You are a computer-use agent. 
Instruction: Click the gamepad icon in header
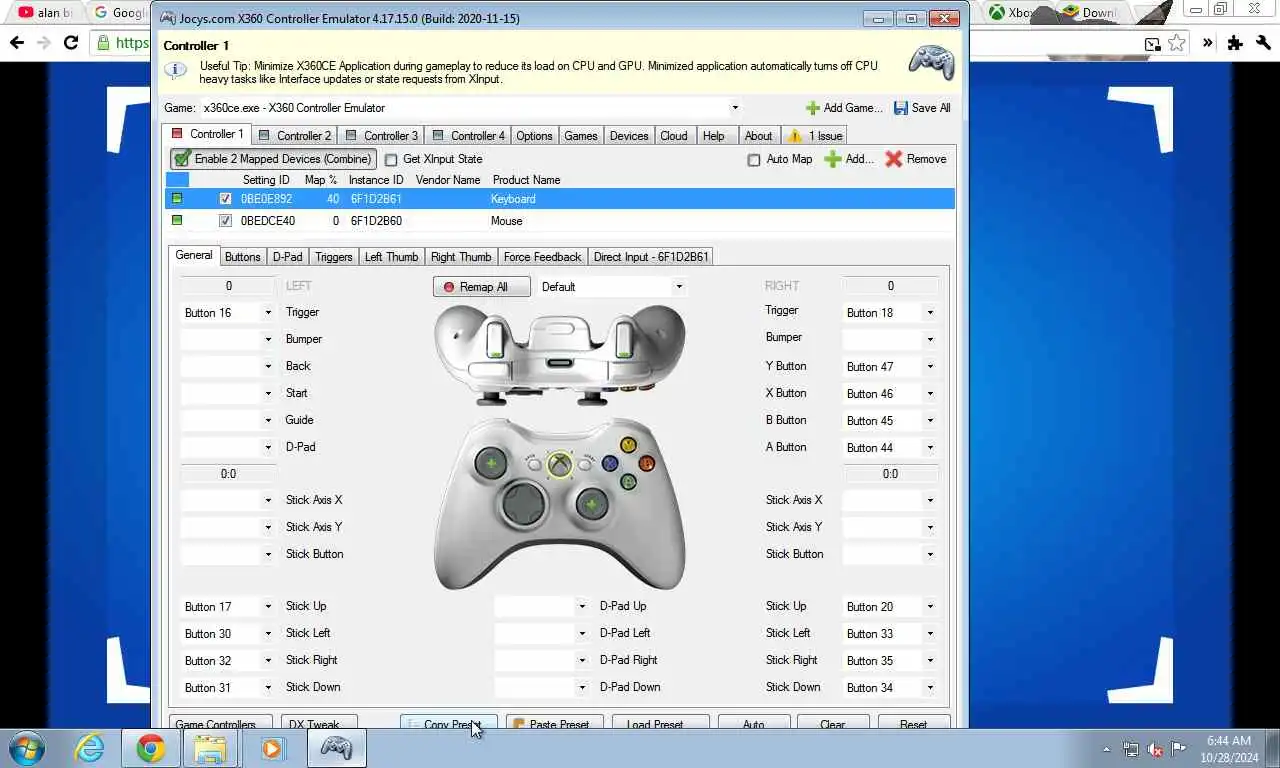pos(931,62)
